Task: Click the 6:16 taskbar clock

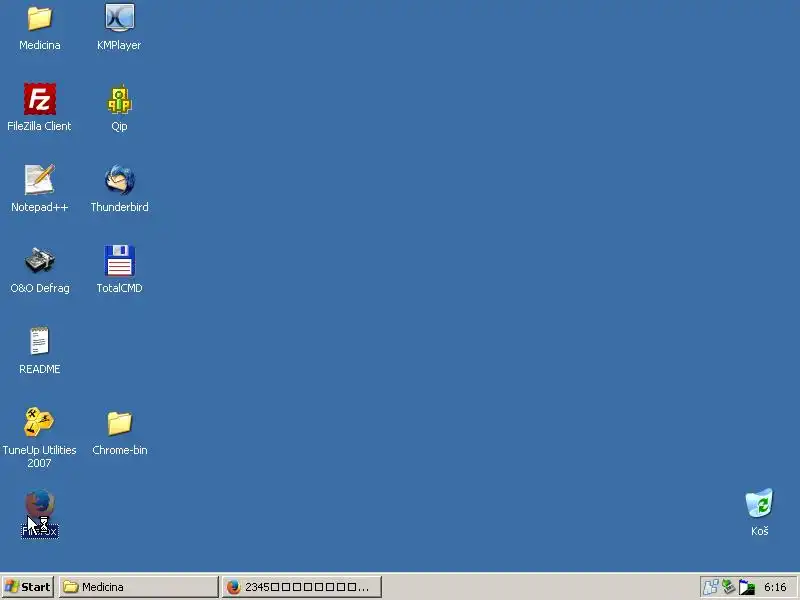Action: (x=775, y=587)
